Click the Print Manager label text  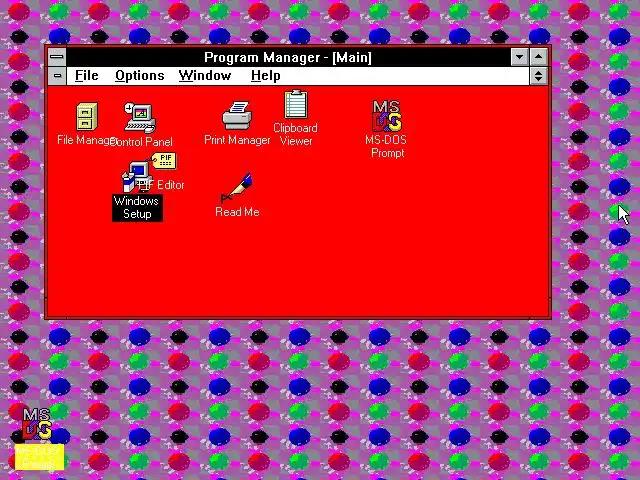click(x=237, y=140)
